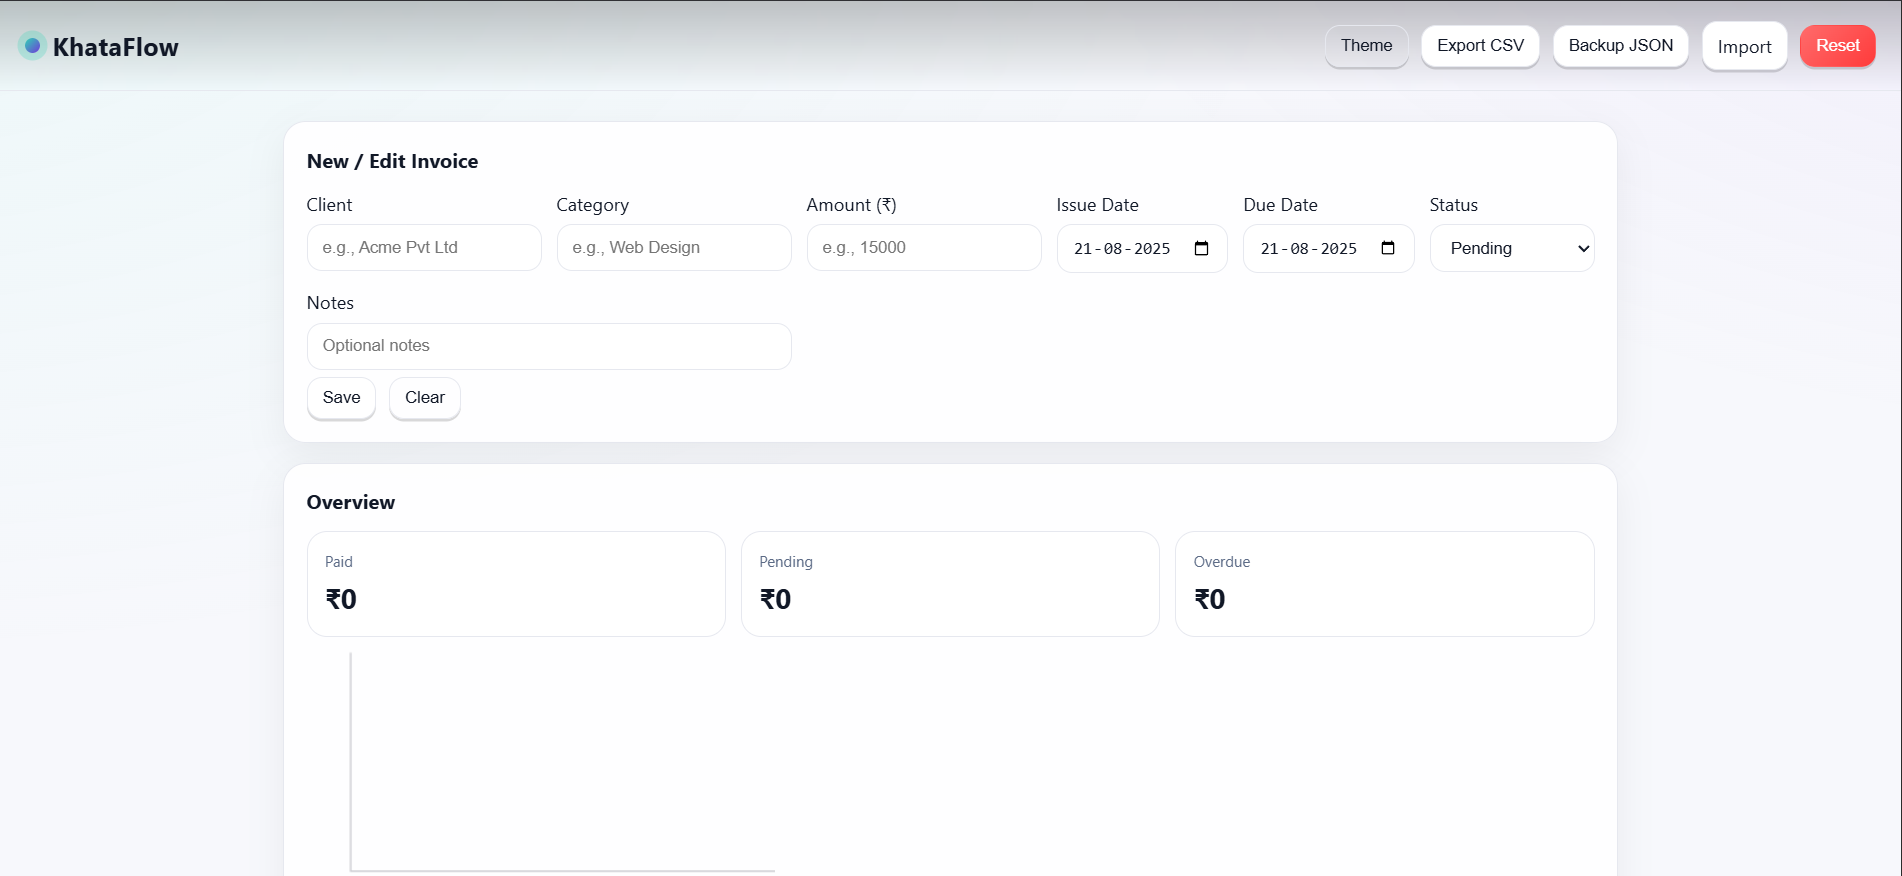The image size is (1902, 876).
Task: Select the Pending overview card
Action: pos(950,584)
